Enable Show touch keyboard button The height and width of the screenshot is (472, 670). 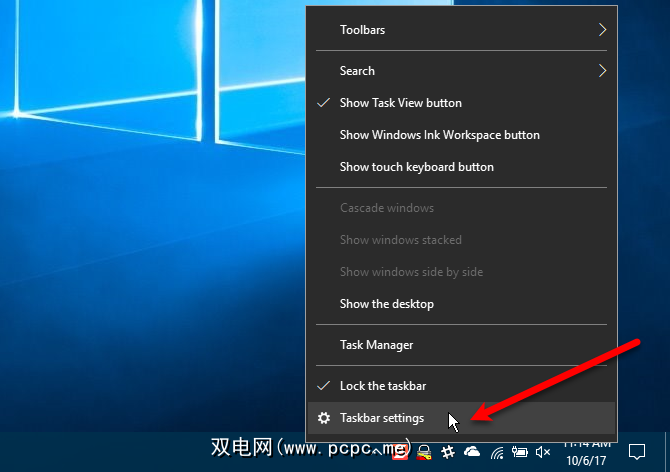(461, 167)
